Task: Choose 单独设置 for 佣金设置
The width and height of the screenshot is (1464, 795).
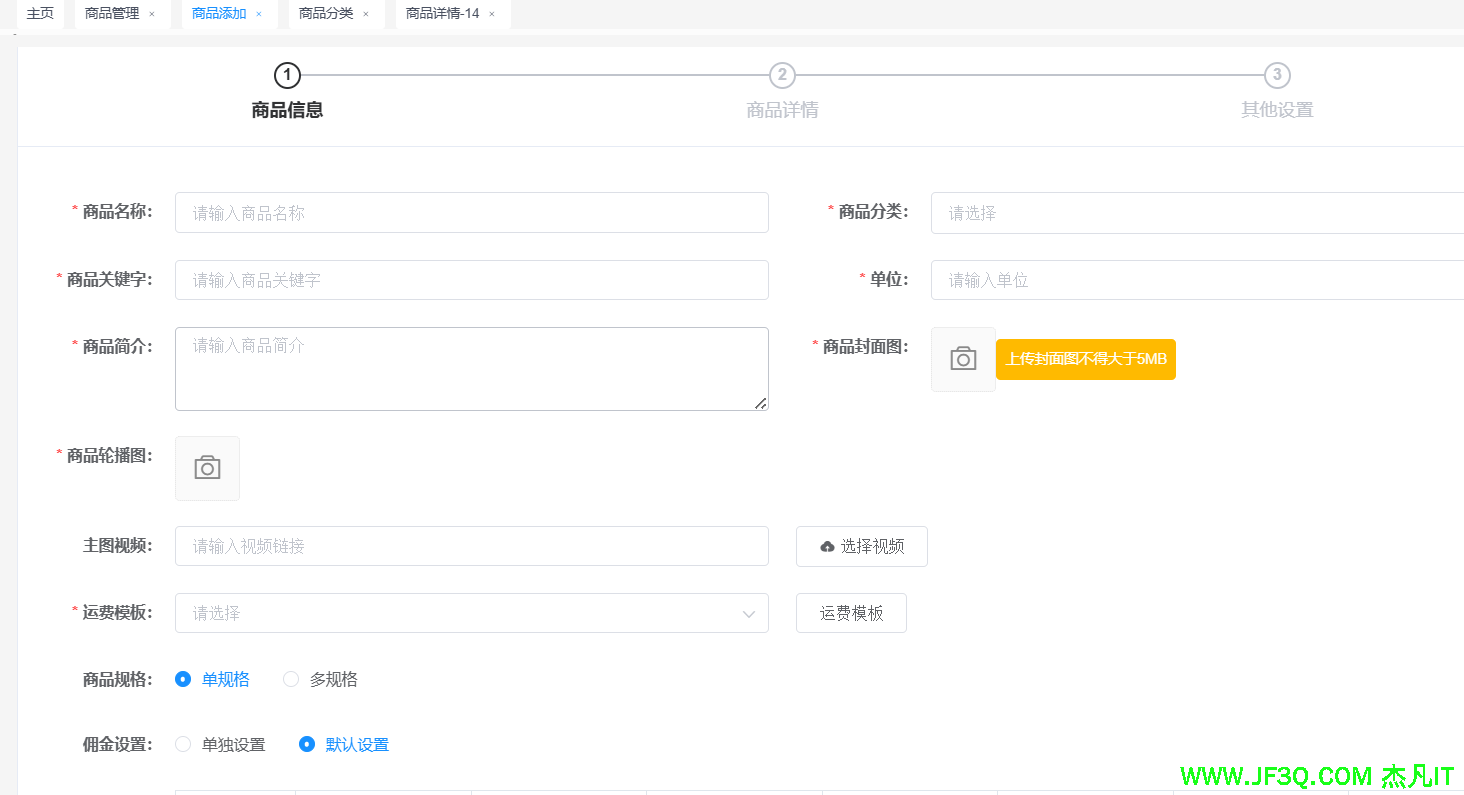Action: [183, 744]
